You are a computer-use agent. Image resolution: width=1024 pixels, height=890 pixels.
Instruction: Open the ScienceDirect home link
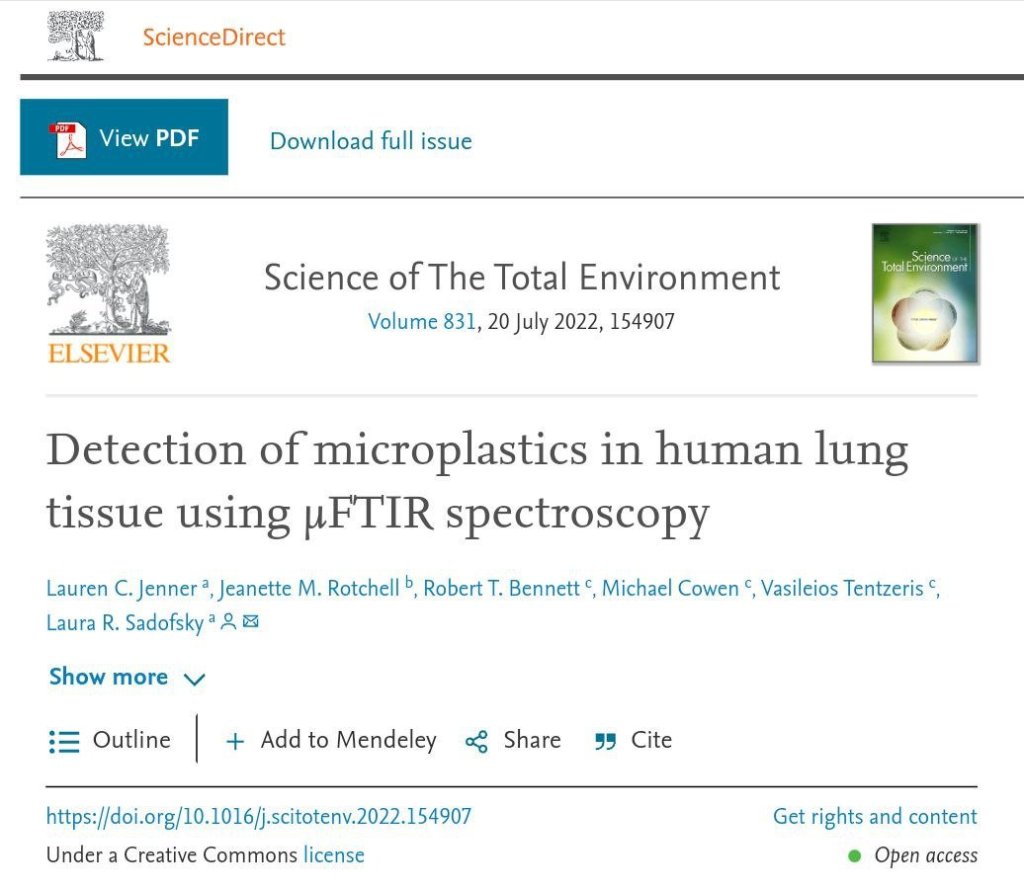[214, 37]
